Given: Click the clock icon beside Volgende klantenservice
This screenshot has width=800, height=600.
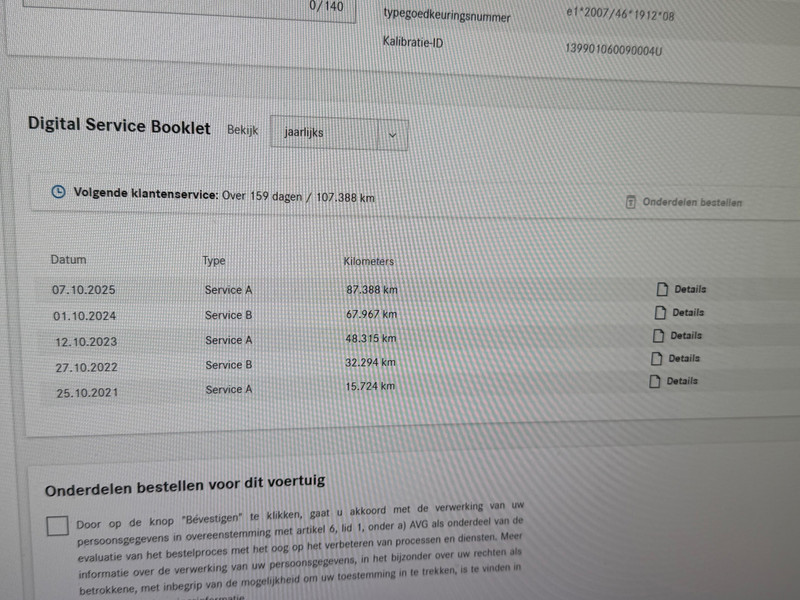Looking at the screenshot, I should [x=59, y=191].
